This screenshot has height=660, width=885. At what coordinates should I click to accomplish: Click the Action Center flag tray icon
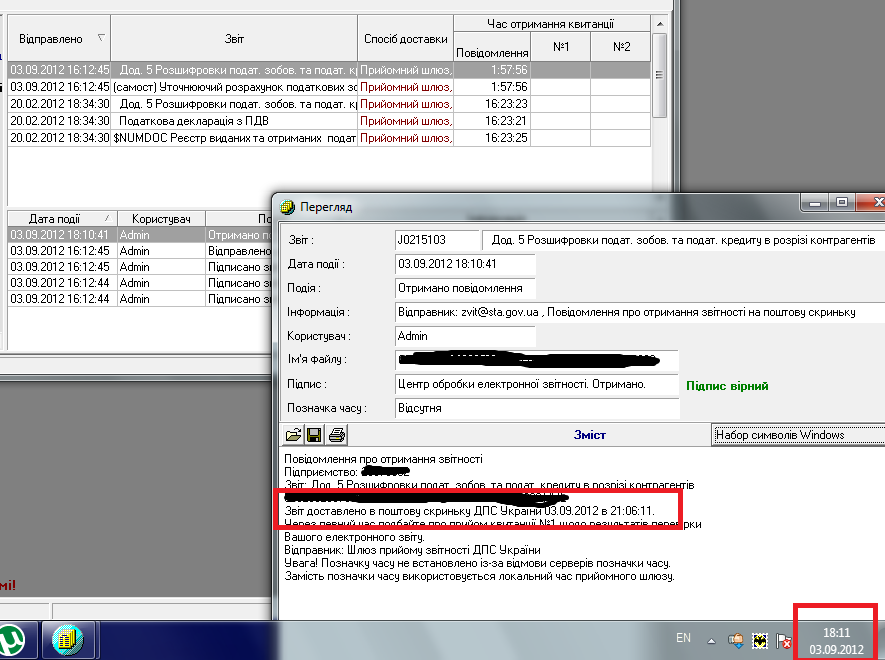pos(784,638)
